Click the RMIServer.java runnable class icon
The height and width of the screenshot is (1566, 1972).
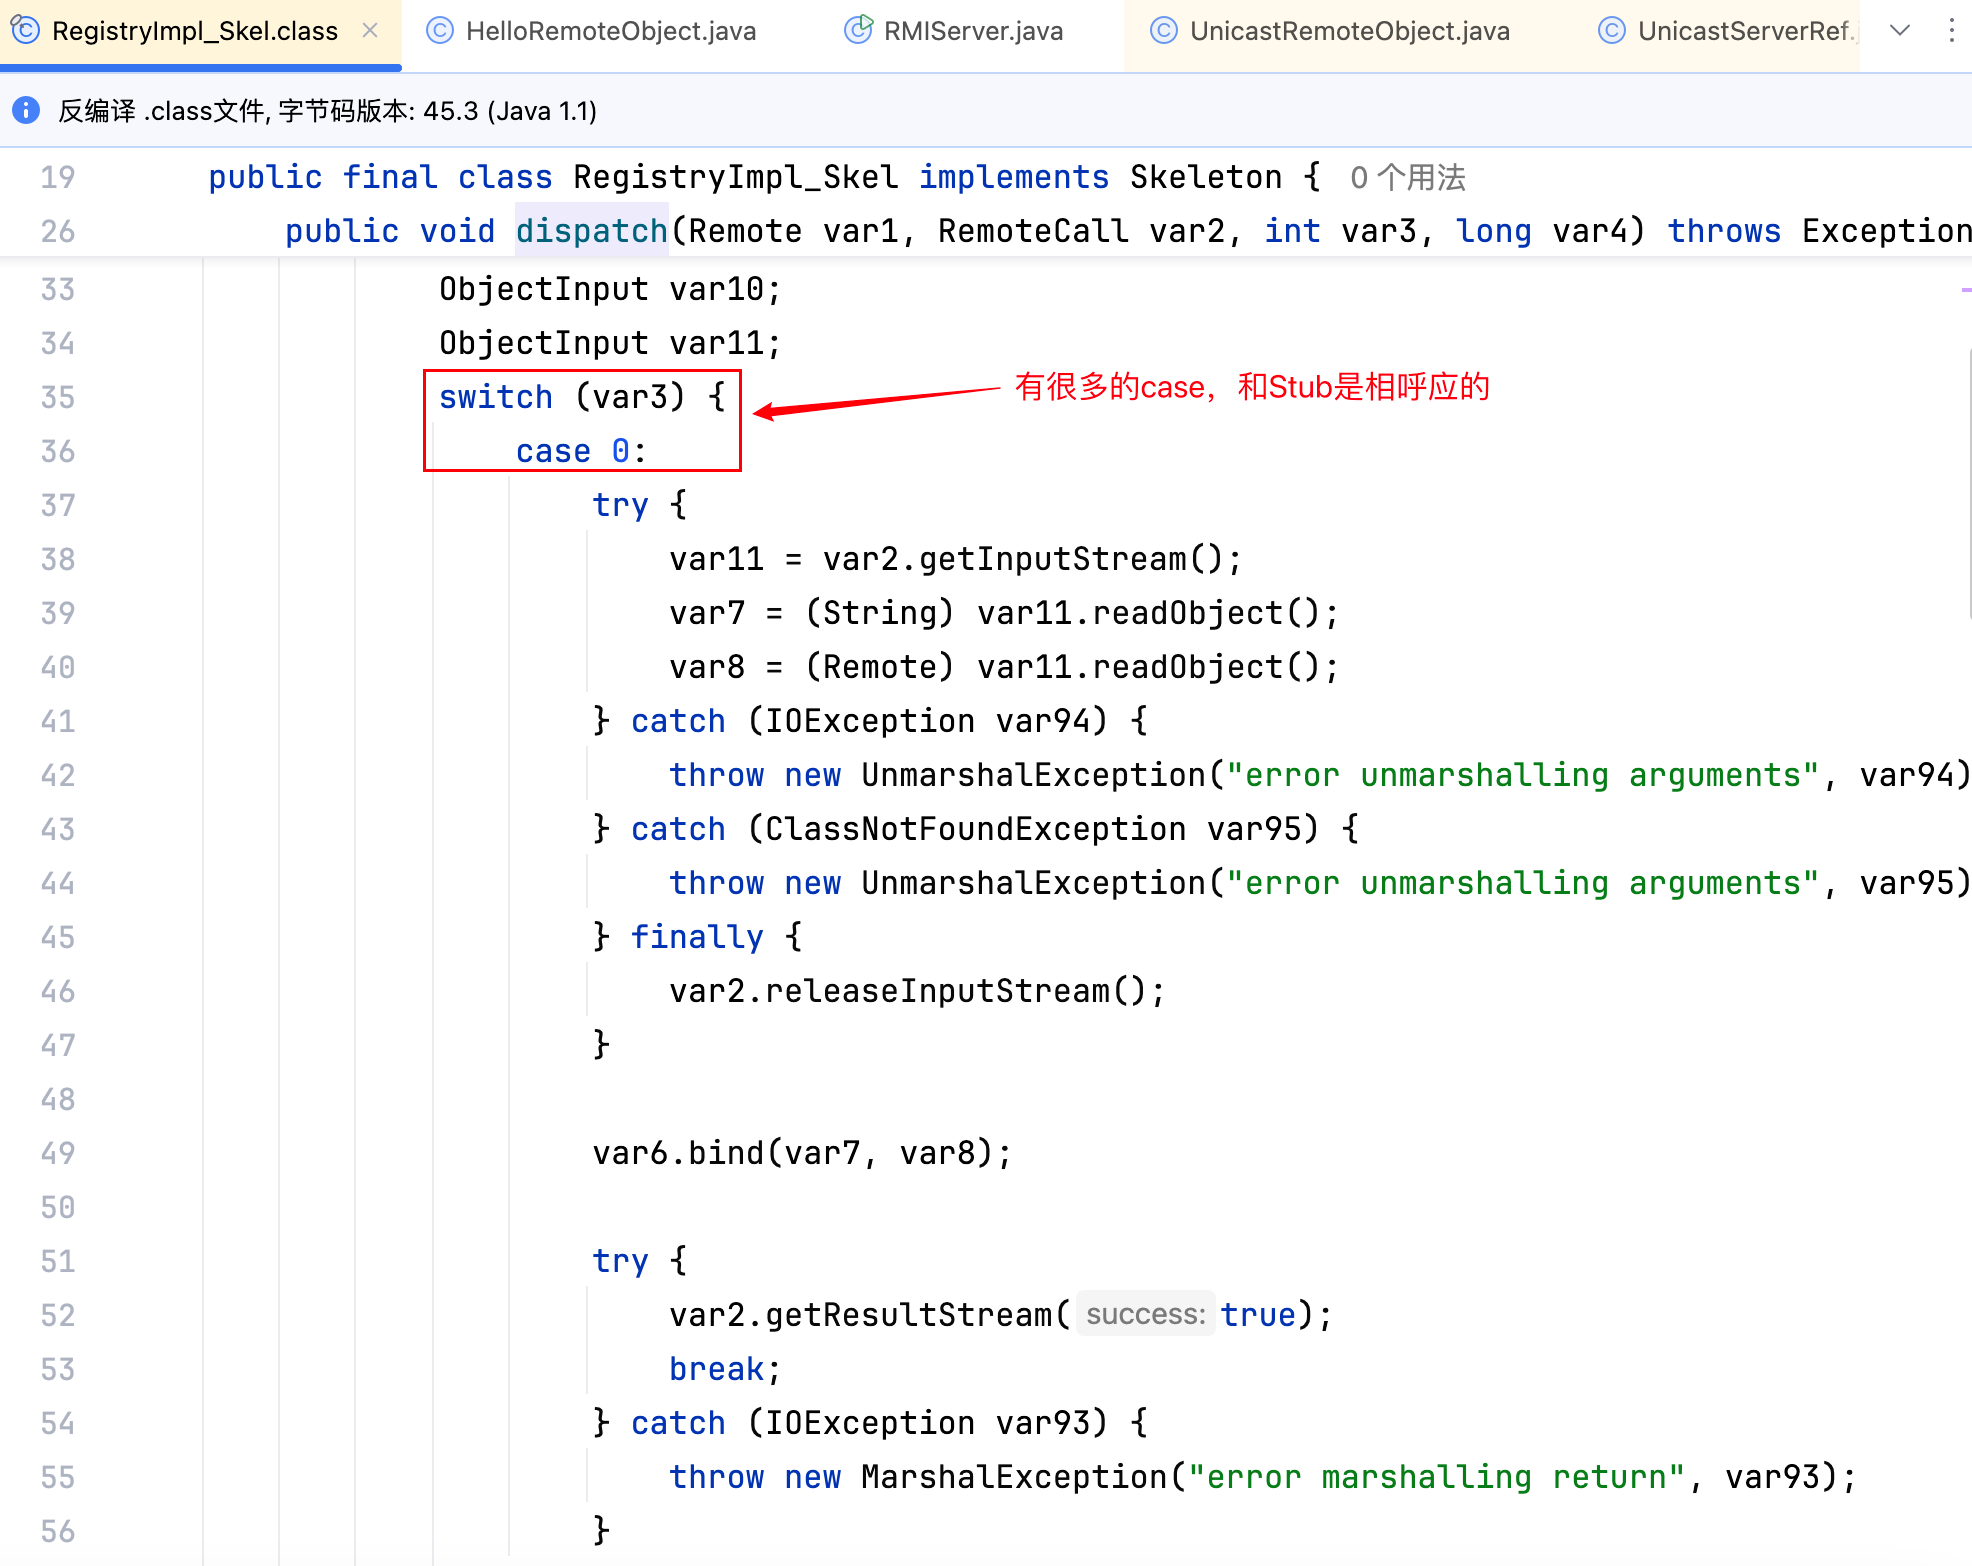[858, 30]
